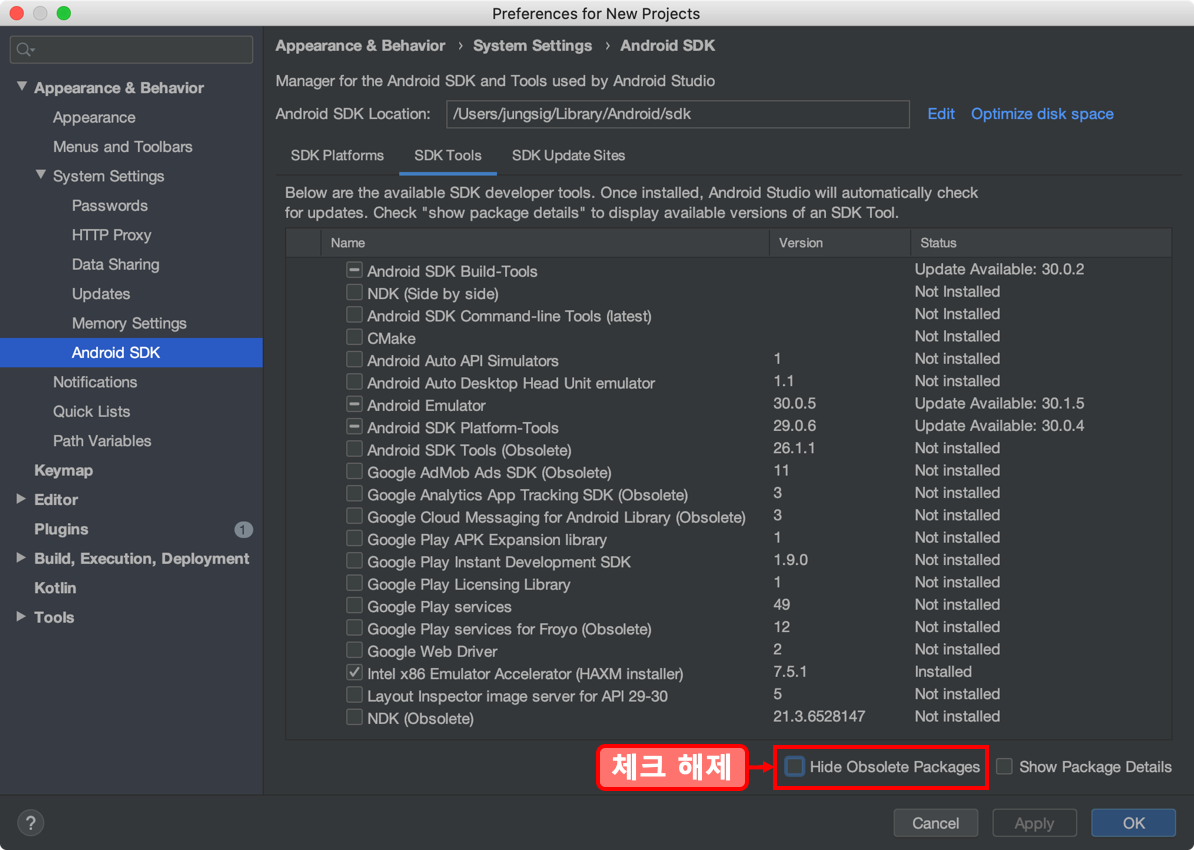This screenshot has height=850, width=1194.
Task: Select the SDK Tools tab
Action: click(x=448, y=155)
